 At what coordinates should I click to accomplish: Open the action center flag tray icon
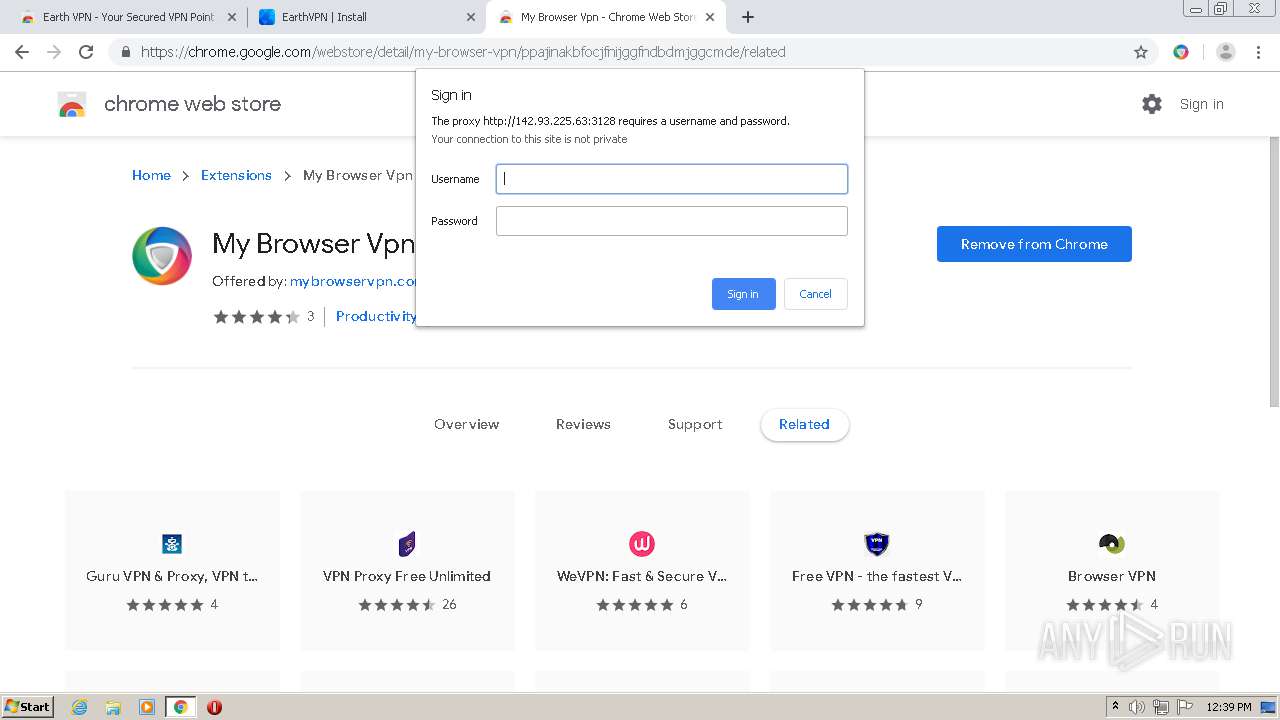click(x=1185, y=707)
